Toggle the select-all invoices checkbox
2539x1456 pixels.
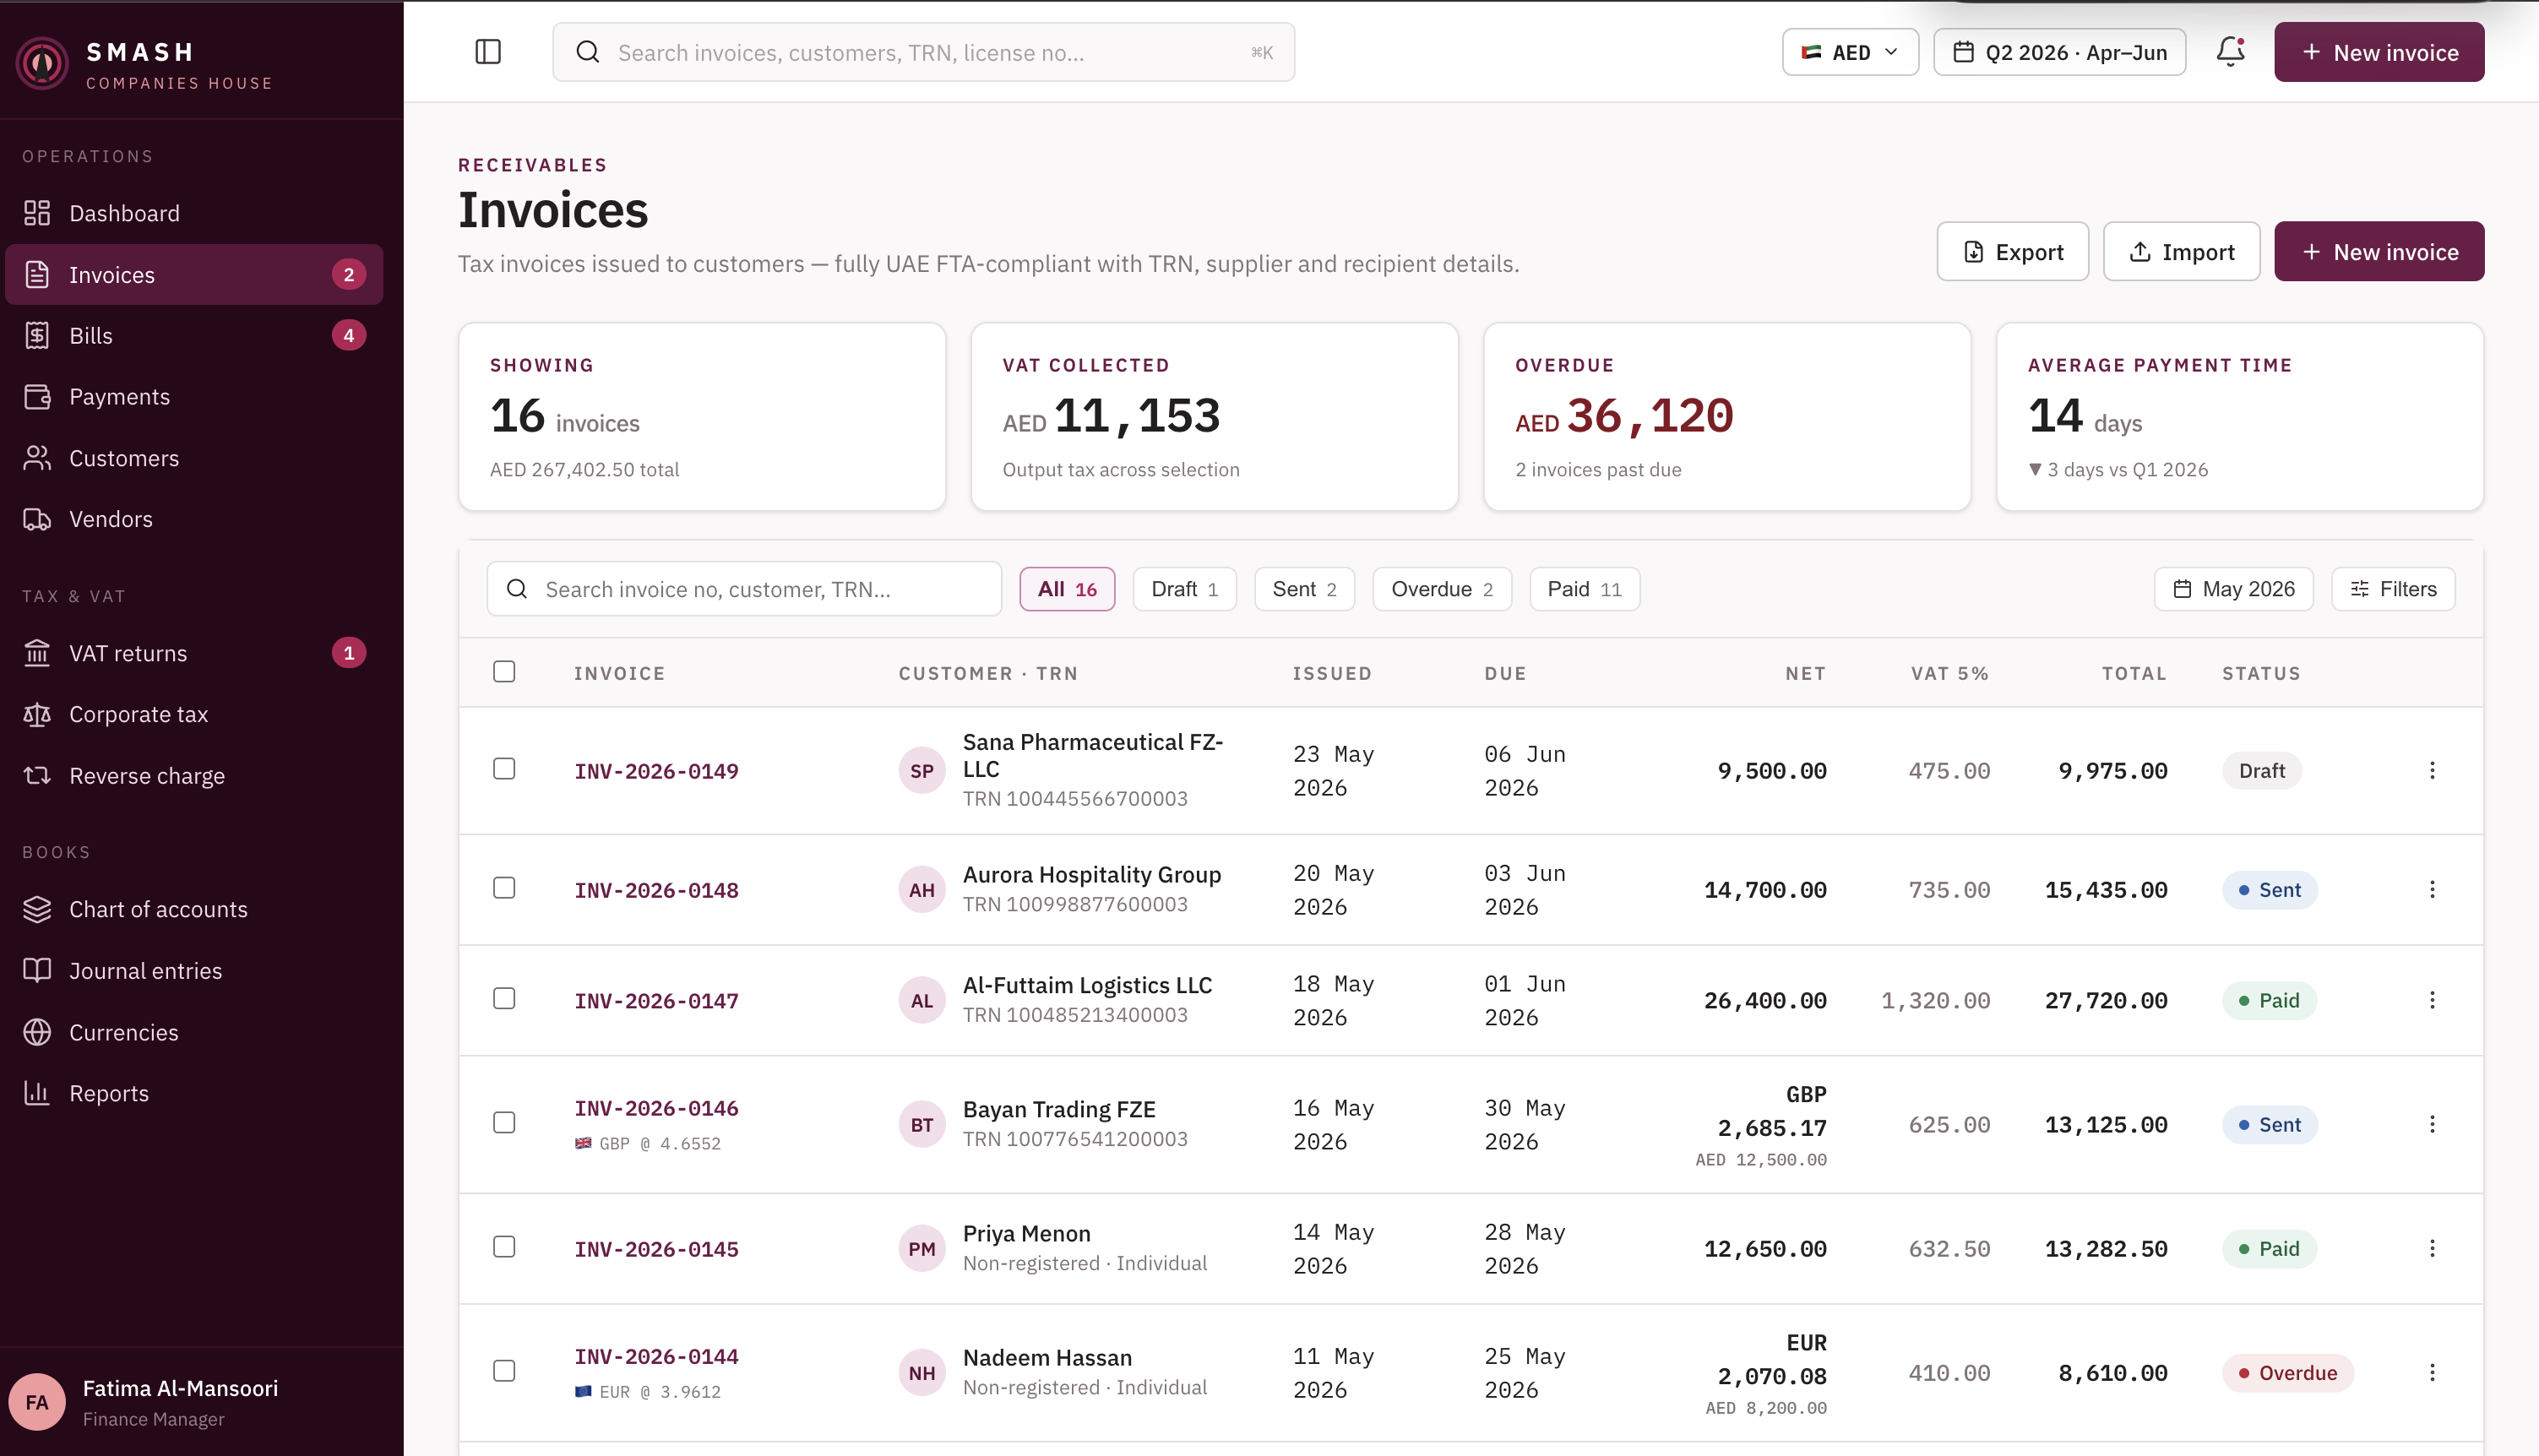504,672
